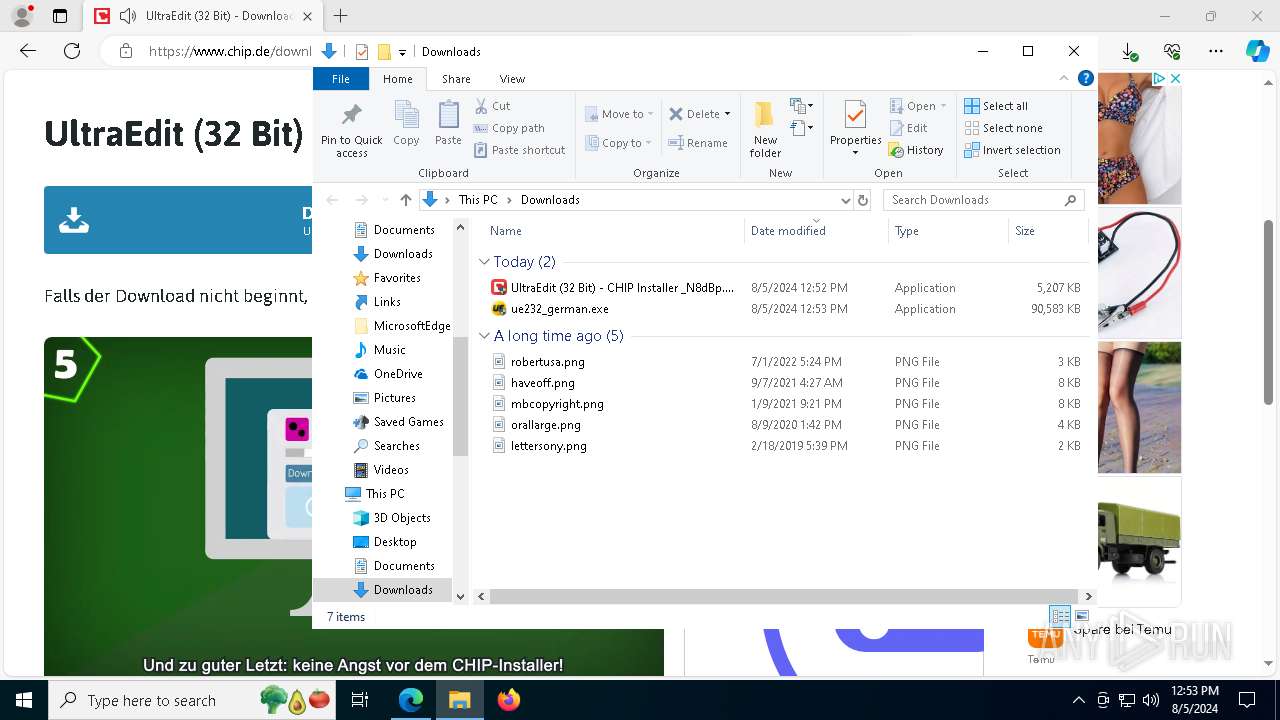
Task: Open Edge Copilot sidebar icon
Action: pos(1257,51)
